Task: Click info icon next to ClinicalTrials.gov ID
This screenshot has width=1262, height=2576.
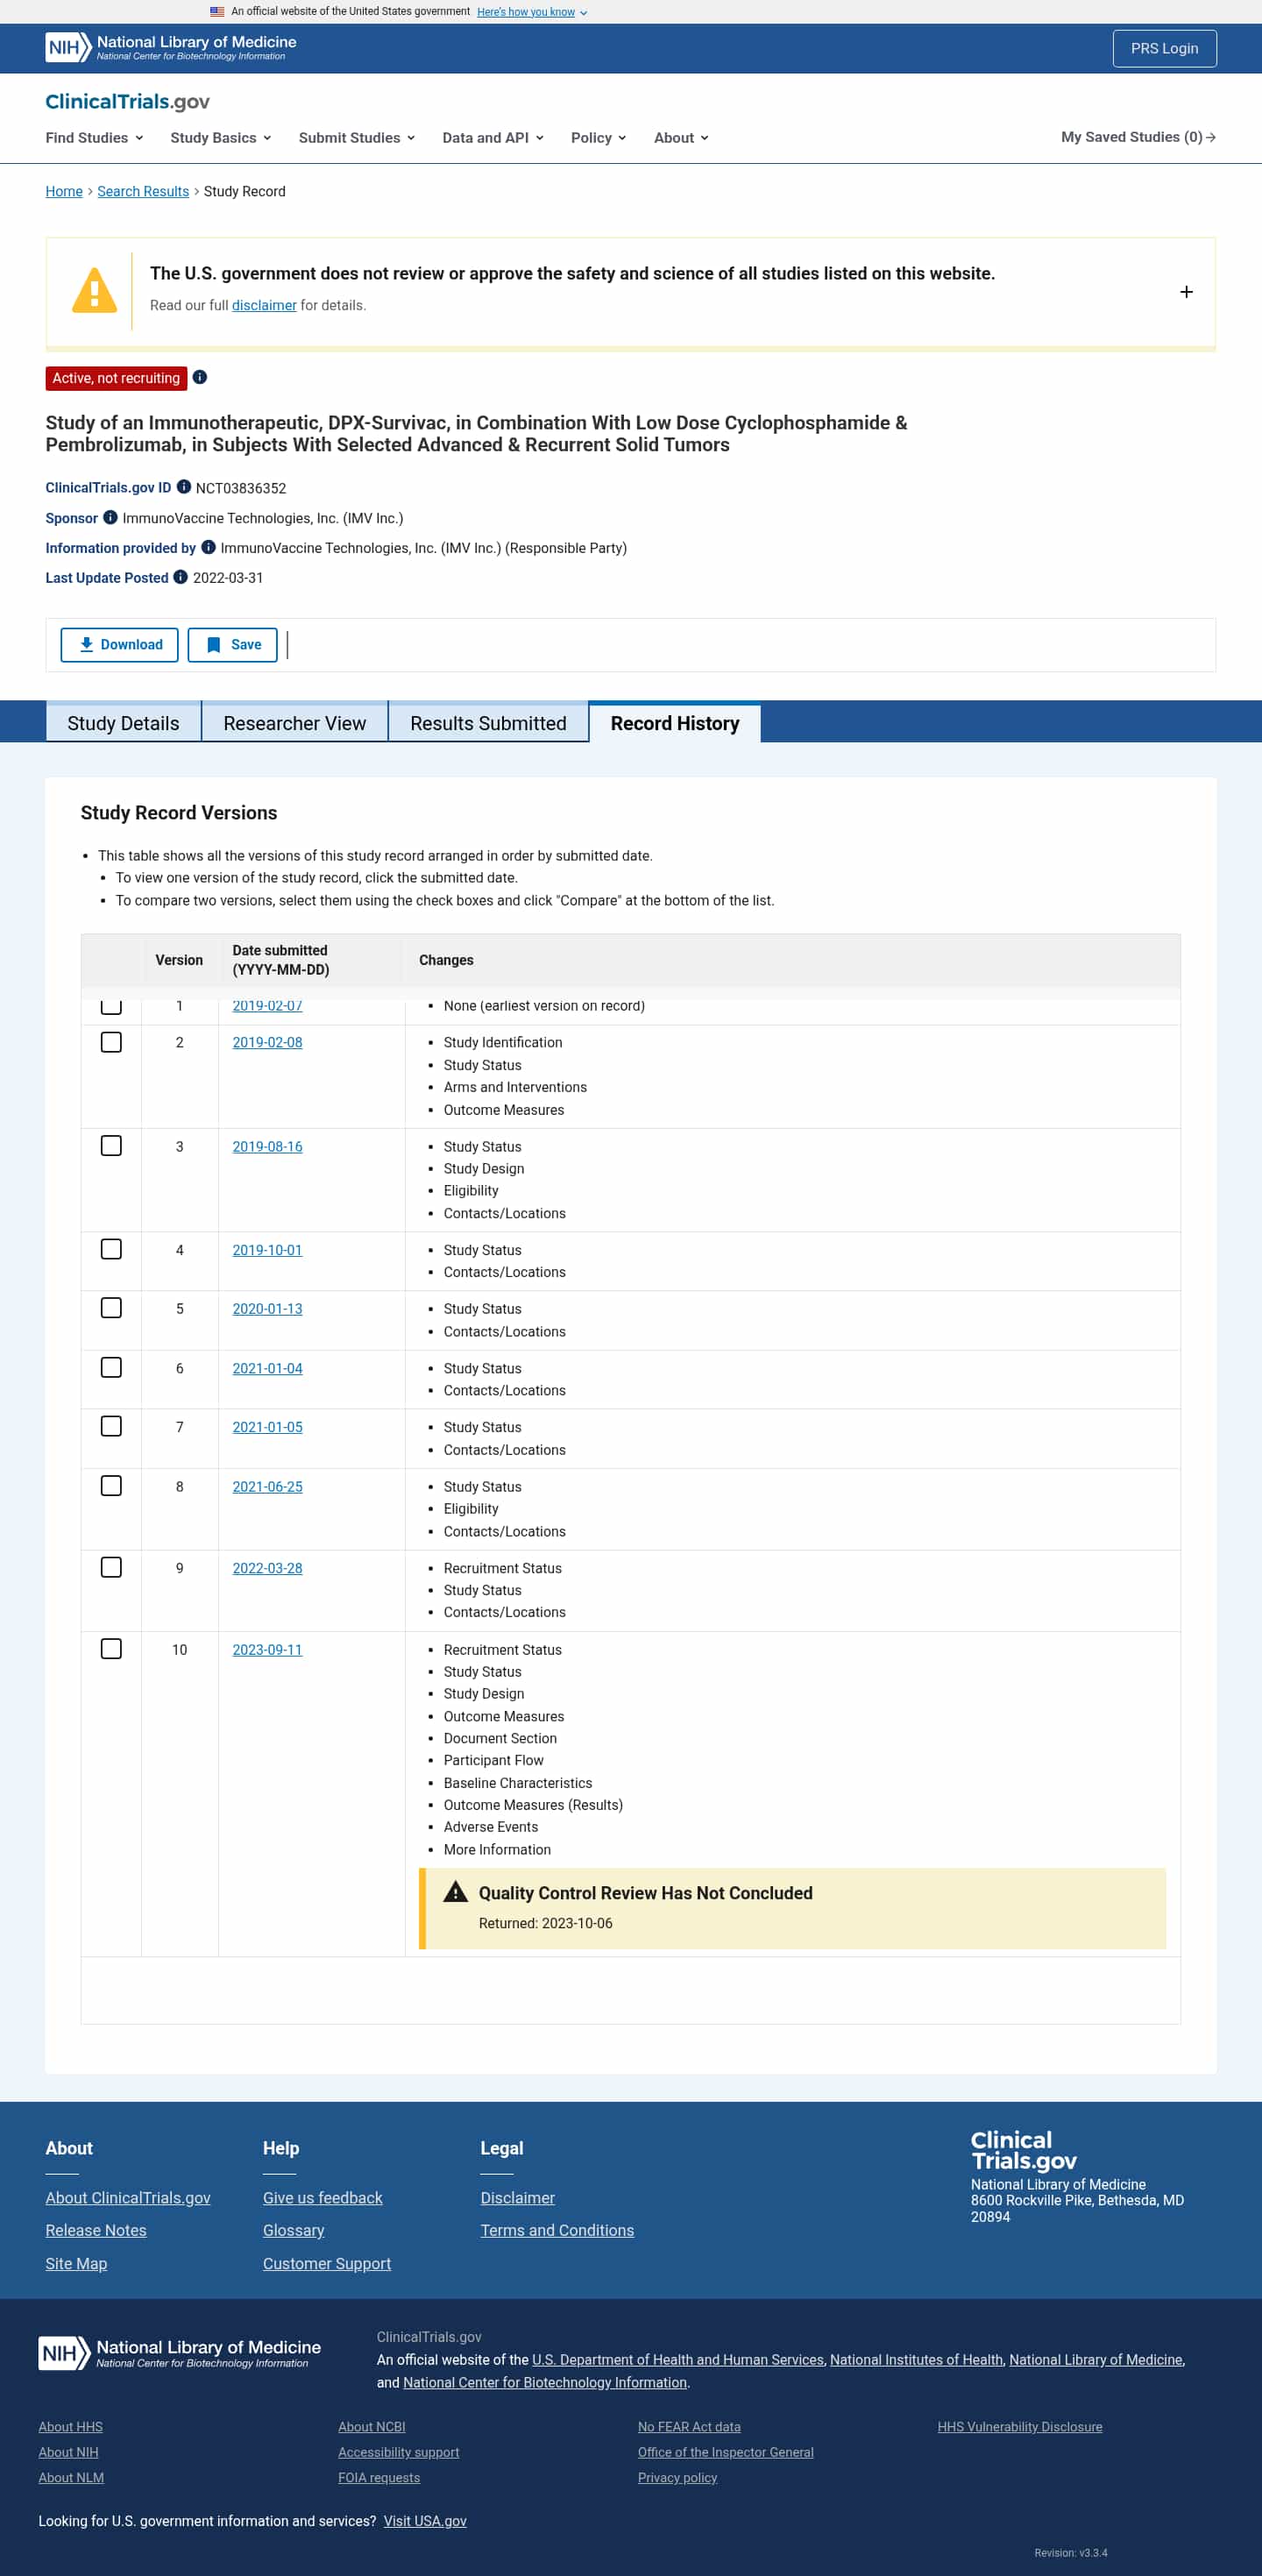Action: (x=184, y=487)
